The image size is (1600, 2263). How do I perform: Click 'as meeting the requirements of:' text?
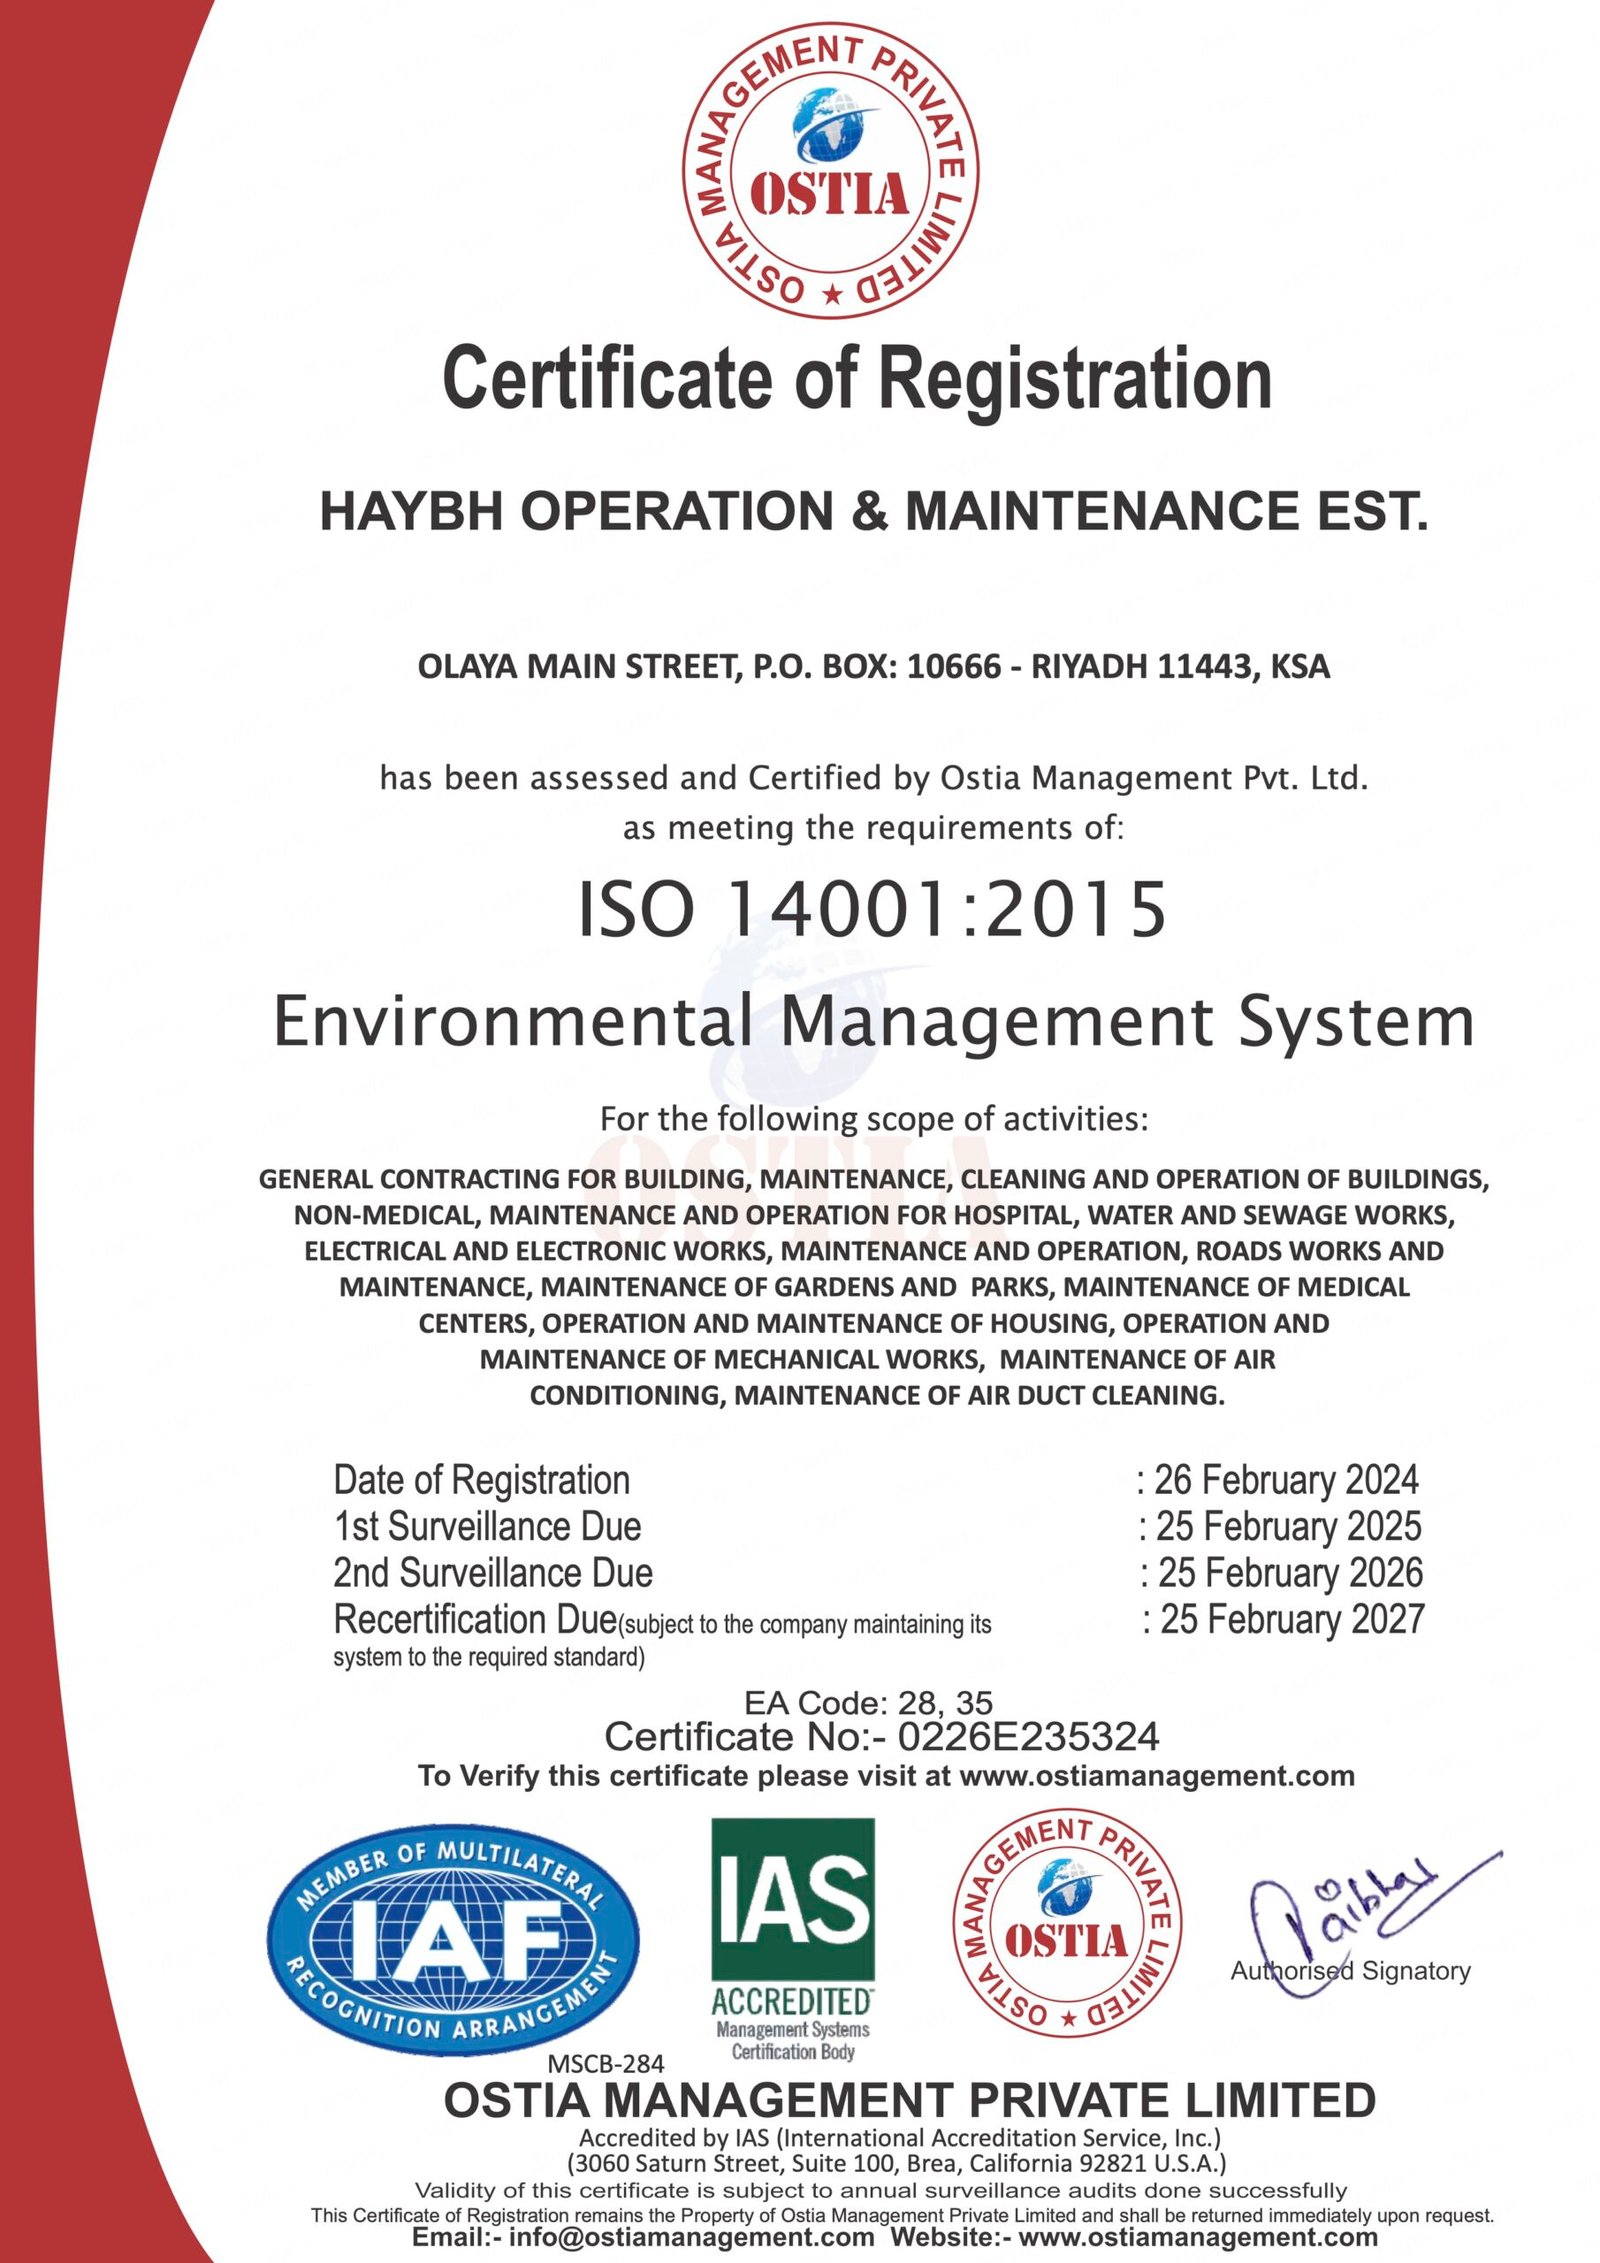pos(873,829)
